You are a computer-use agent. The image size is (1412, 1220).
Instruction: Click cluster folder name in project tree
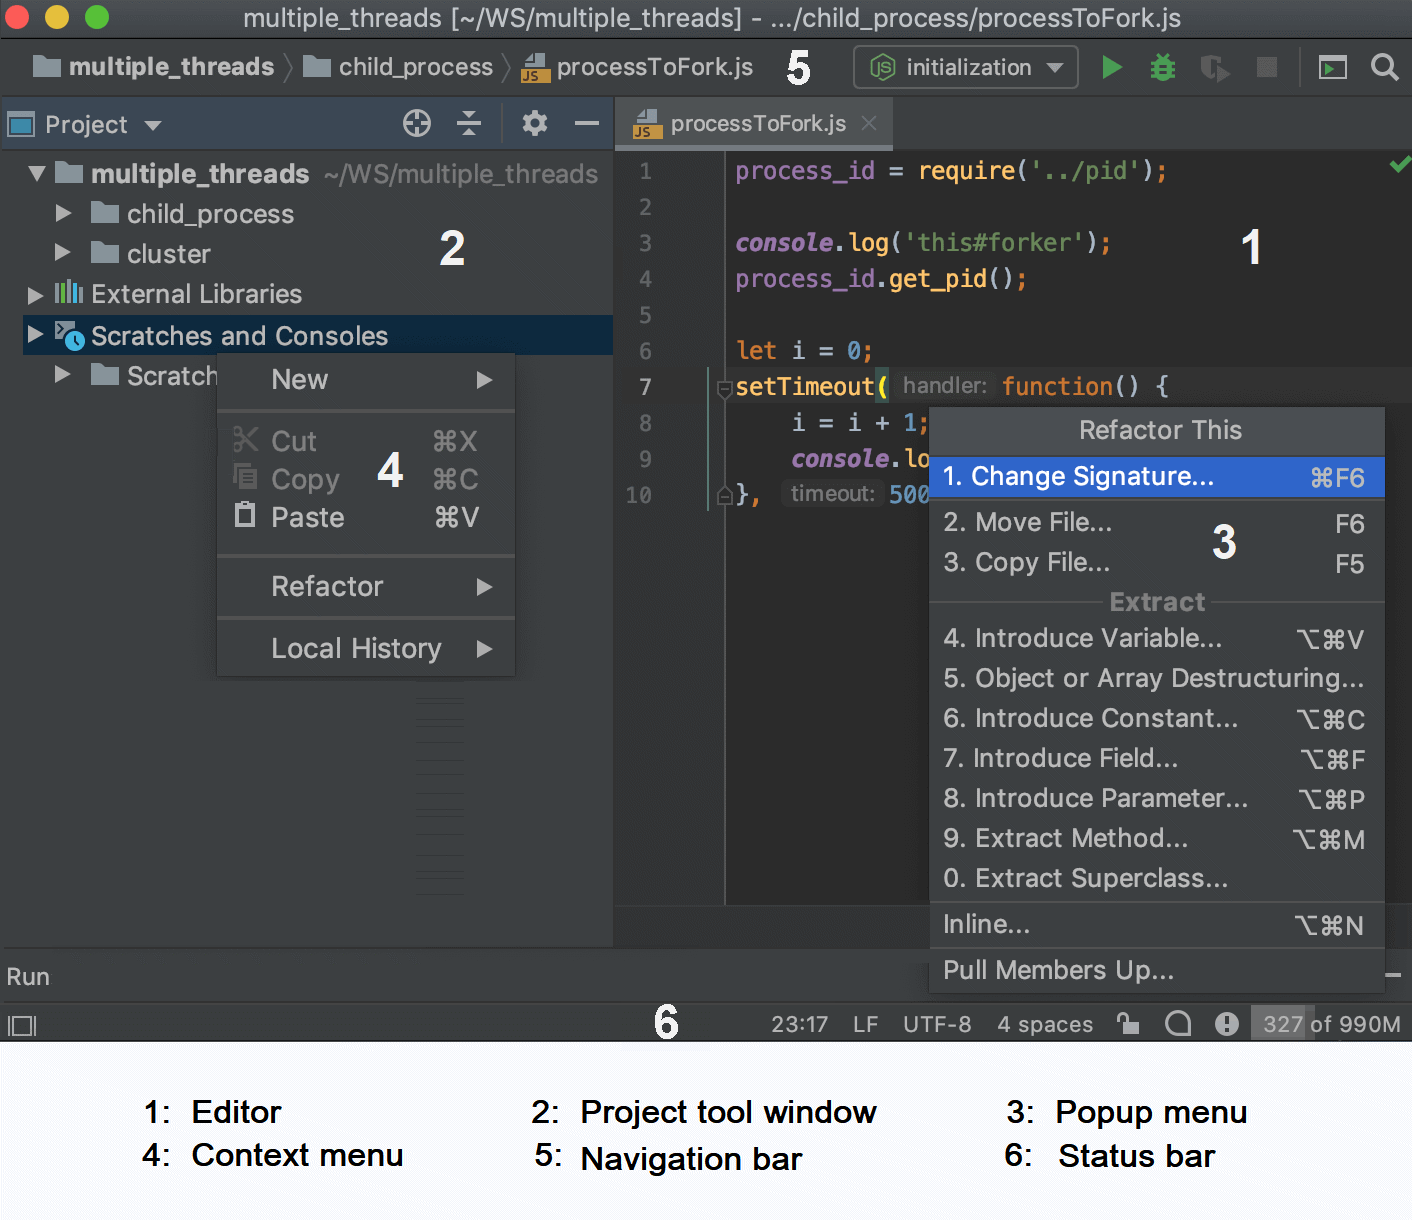click(x=169, y=254)
